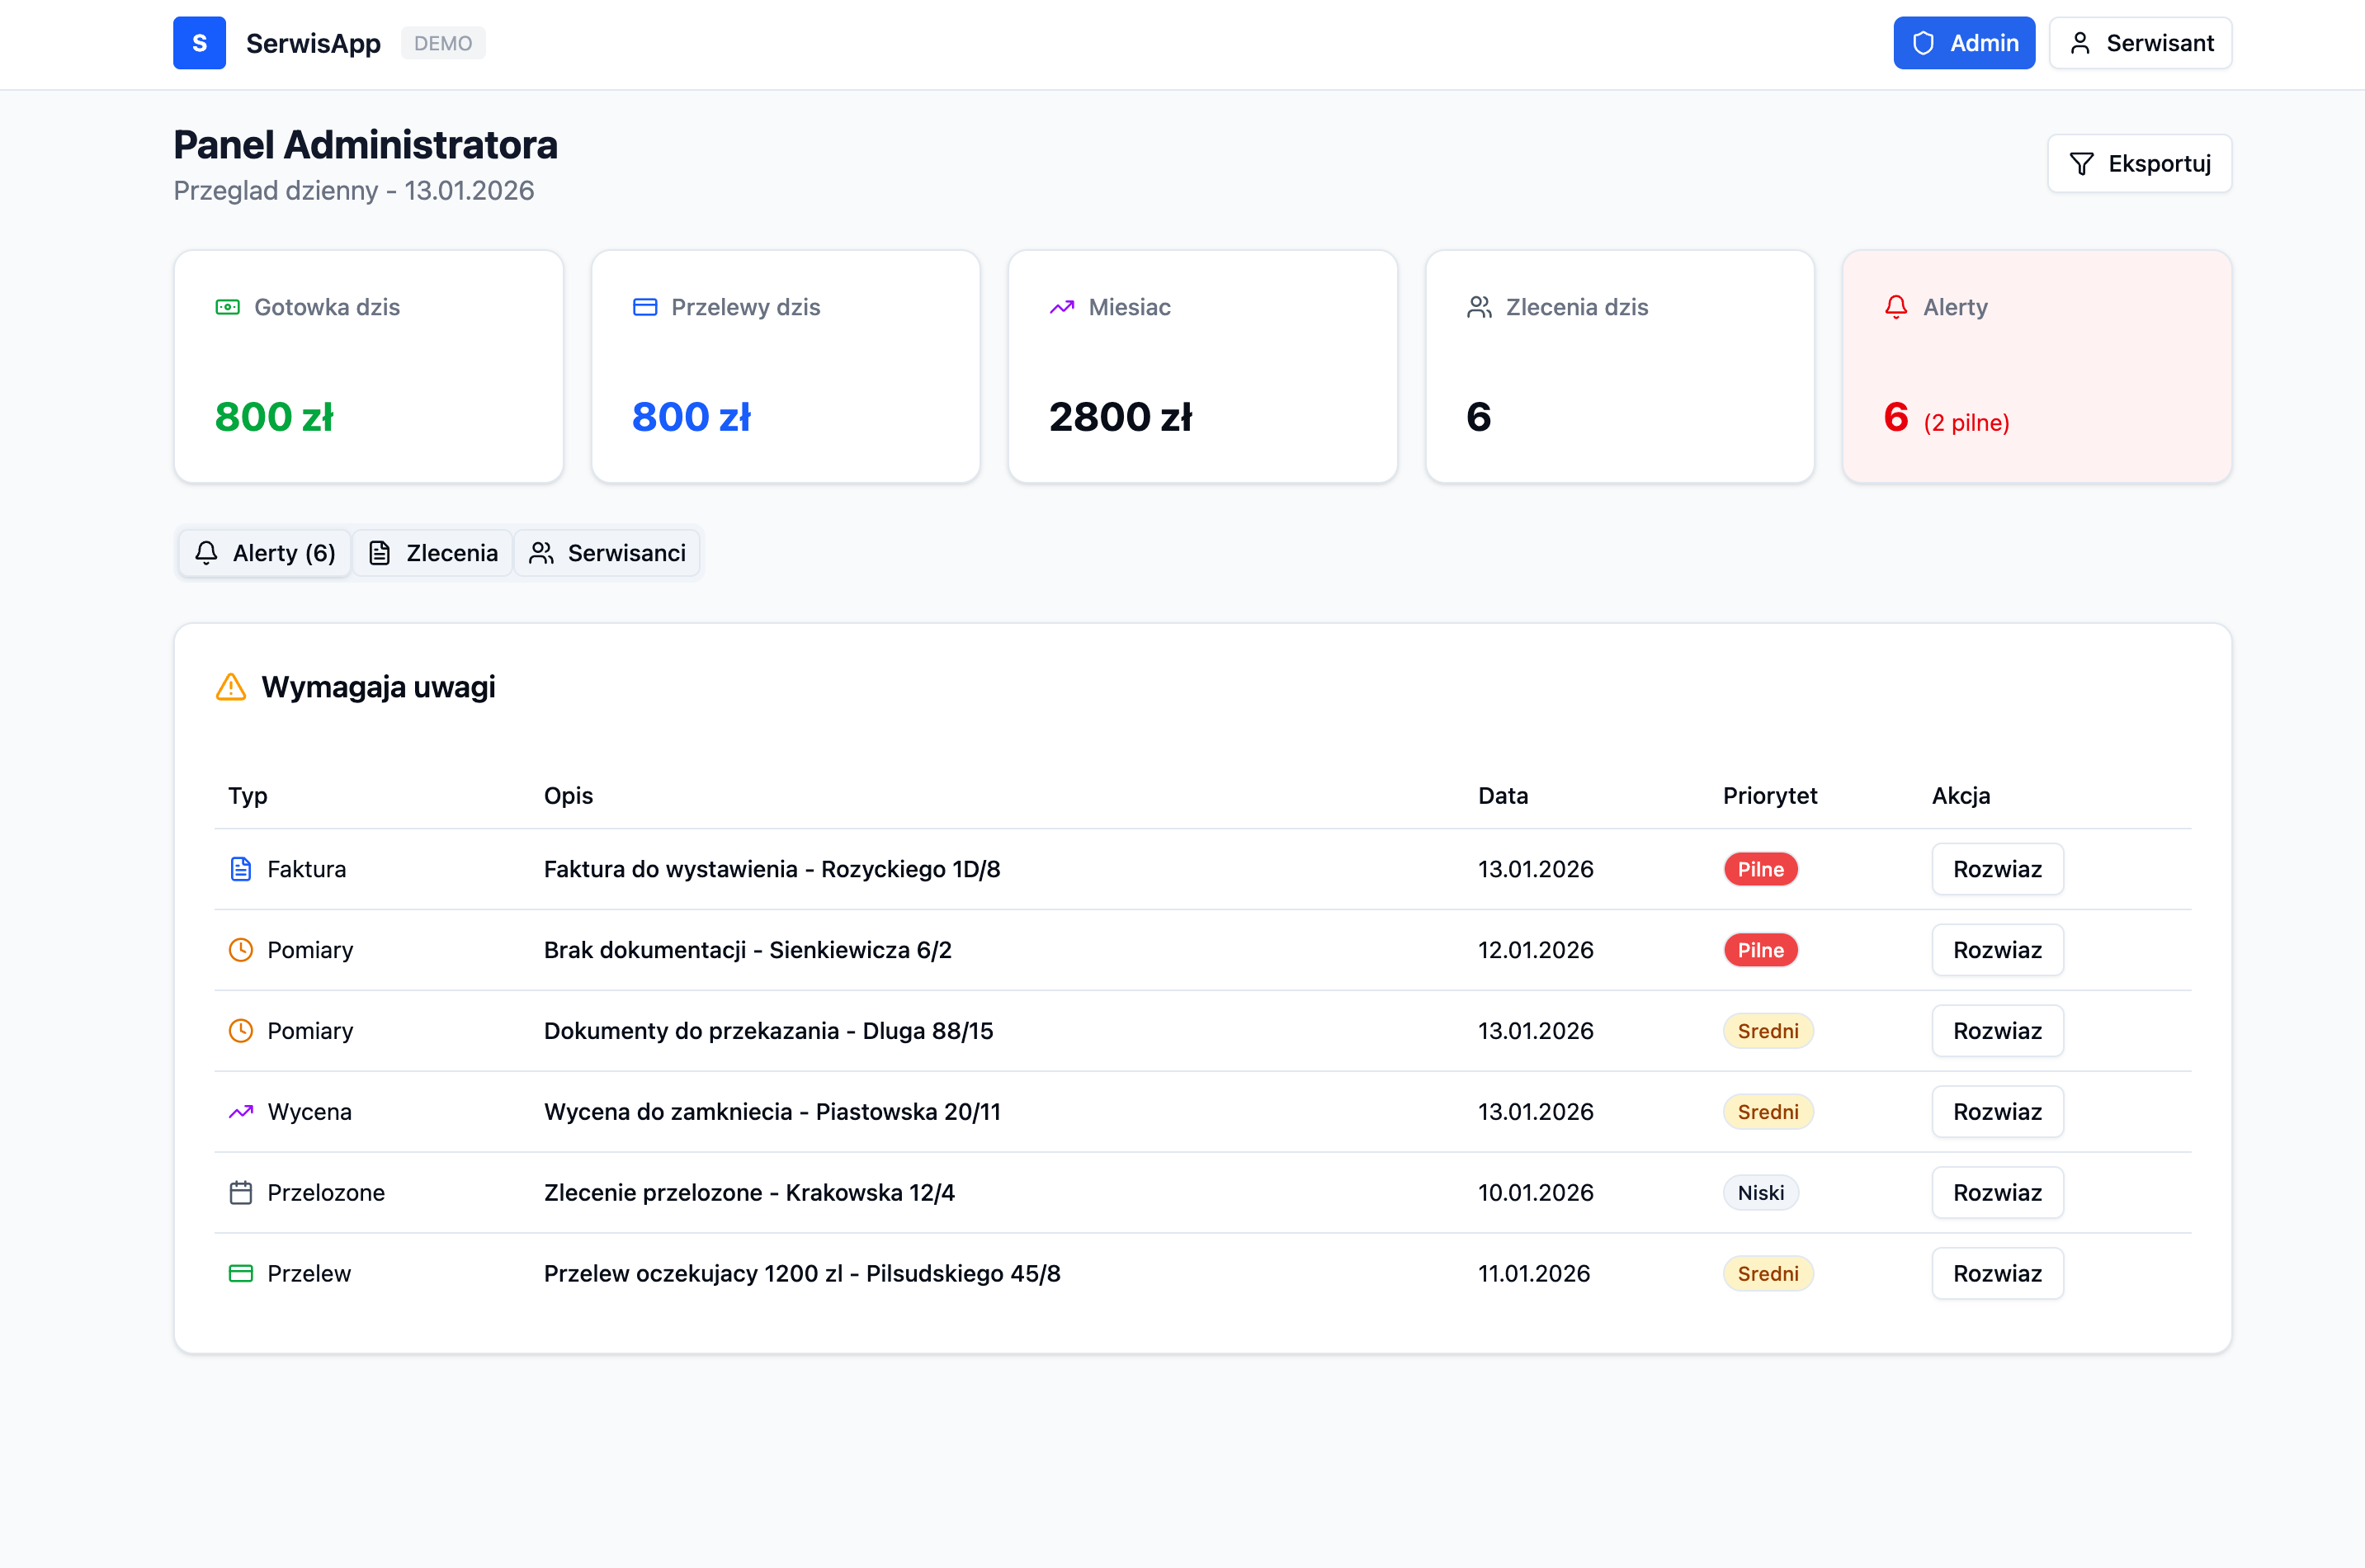Switch to the Serwisanci tab

pos(607,553)
